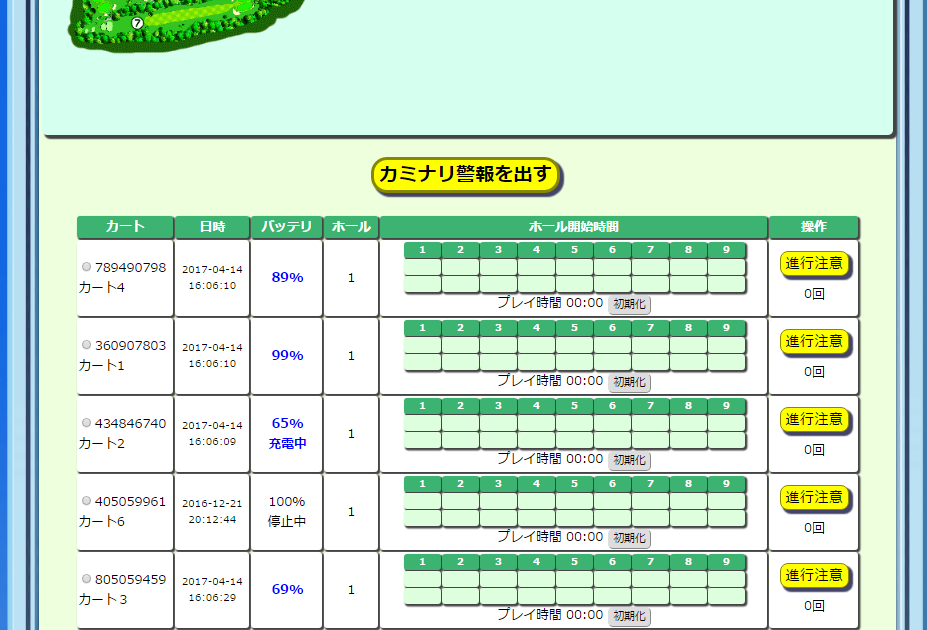This screenshot has width=927, height=630.
Task: Click the カミナリ警報を出す button
Action: tap(466, 175)
